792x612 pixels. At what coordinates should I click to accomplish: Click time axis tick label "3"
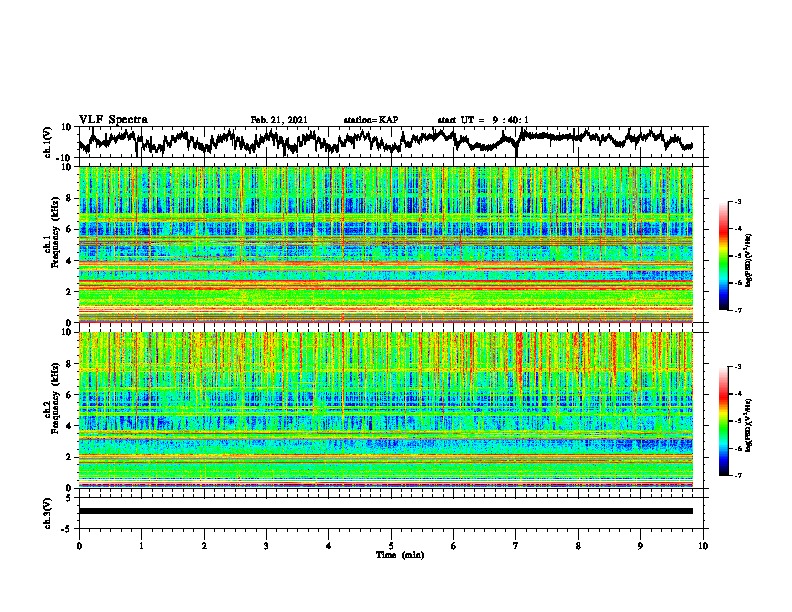pos(266,546)
